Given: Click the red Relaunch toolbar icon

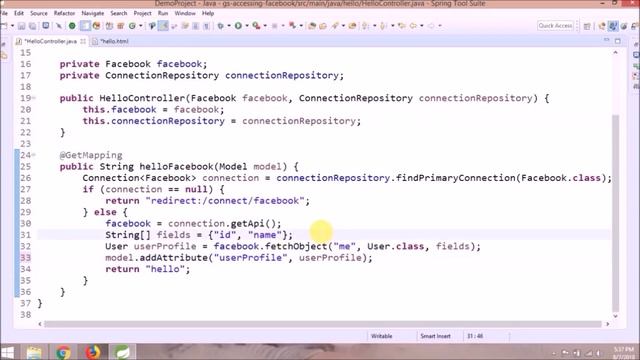Looking at the screenshot, I should coord(292,26).
